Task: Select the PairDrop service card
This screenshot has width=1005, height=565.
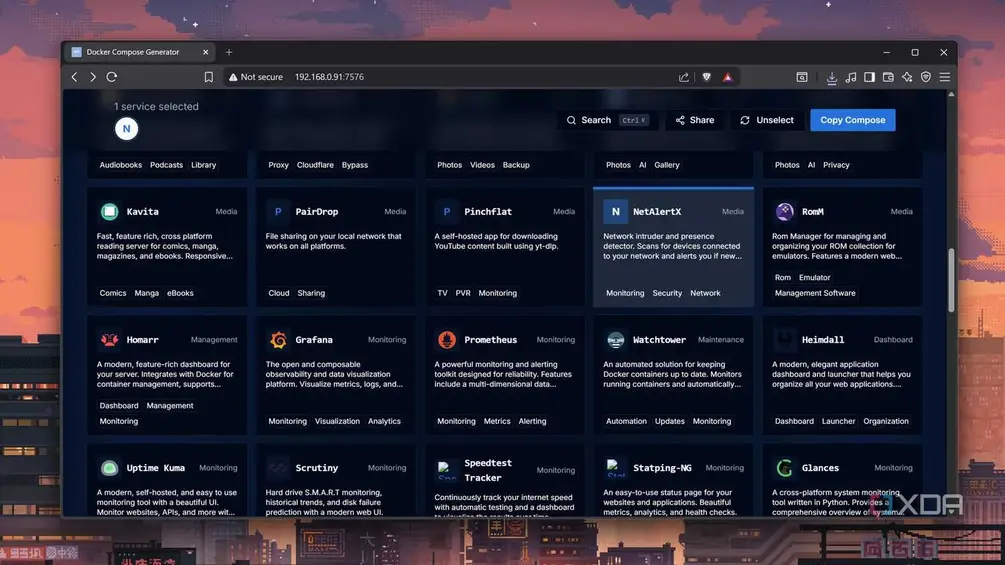Action: point(335,245)
